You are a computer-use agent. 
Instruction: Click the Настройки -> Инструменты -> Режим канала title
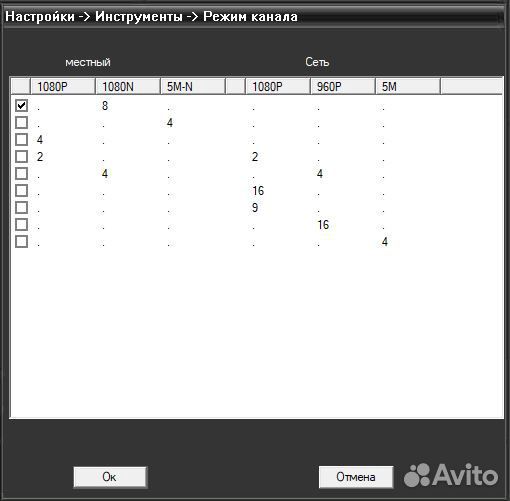(x=151, y=17)
